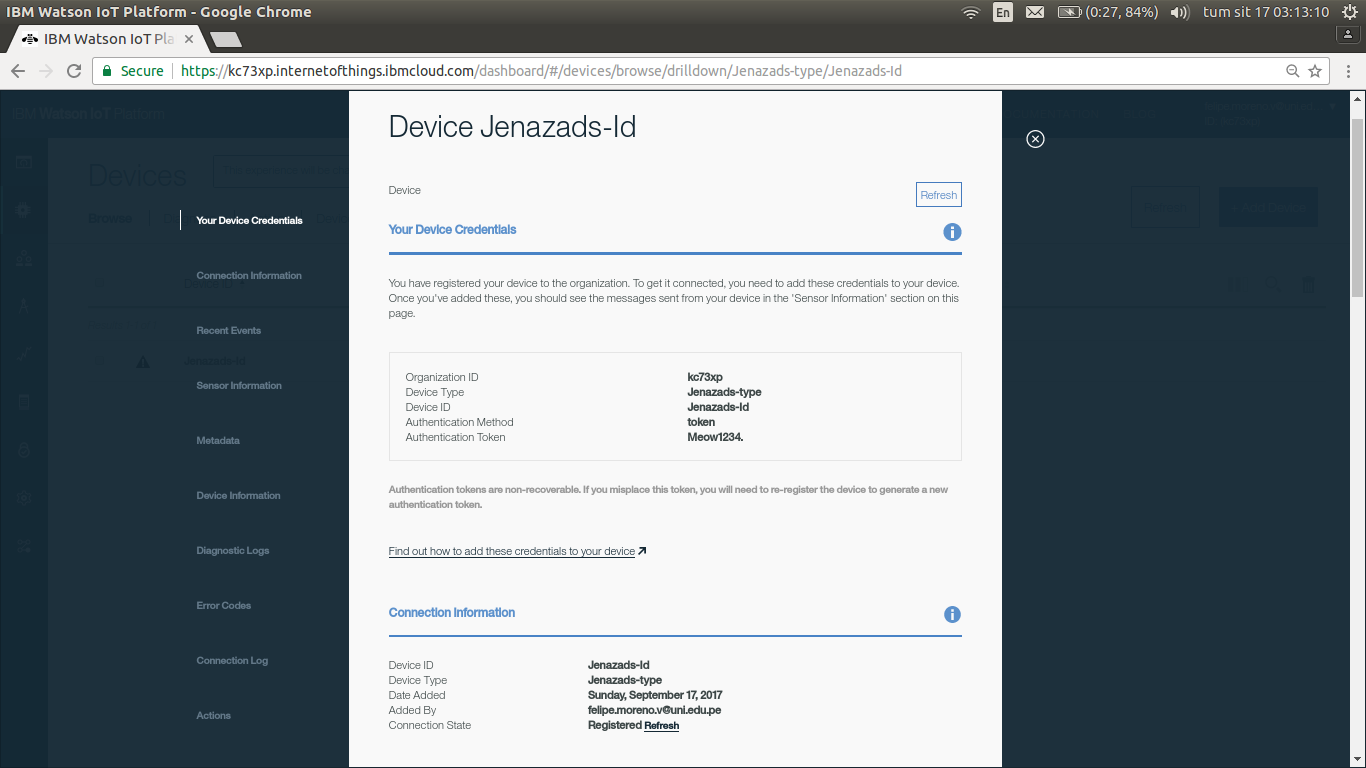Go to Metadata section
The height and width of the screenshot is (768, 1366).
coord(218,440)
